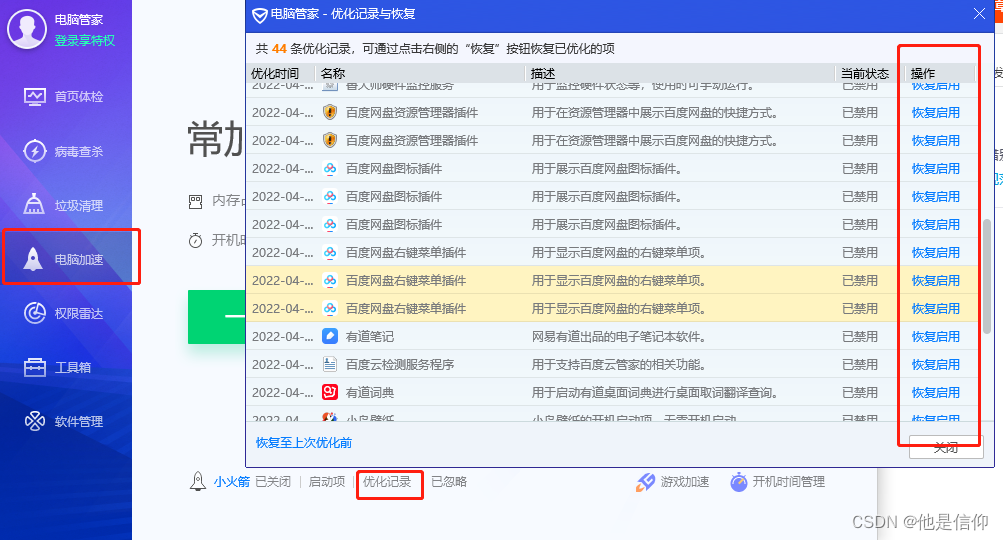Click the 内存 memory icon behind dialog
1003x540 pixels.
(196, 202)
